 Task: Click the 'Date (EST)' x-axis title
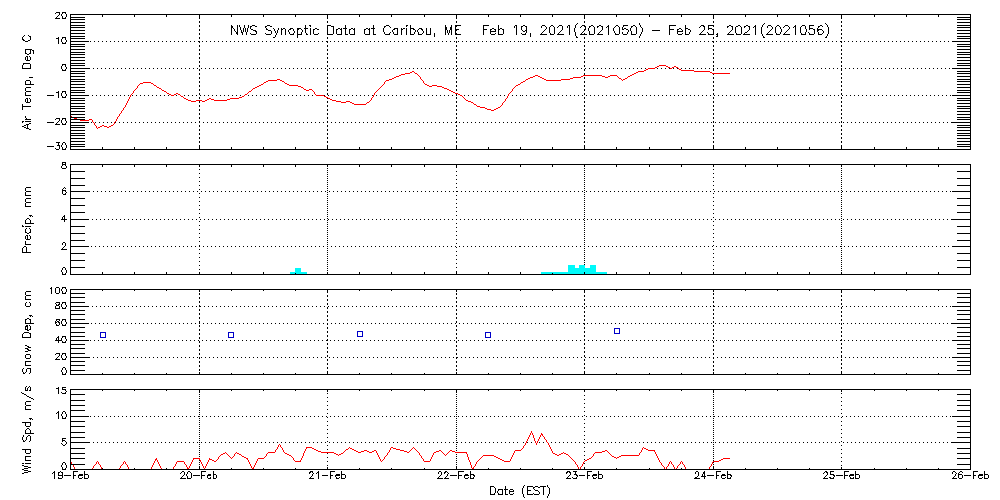pos(520,491)
